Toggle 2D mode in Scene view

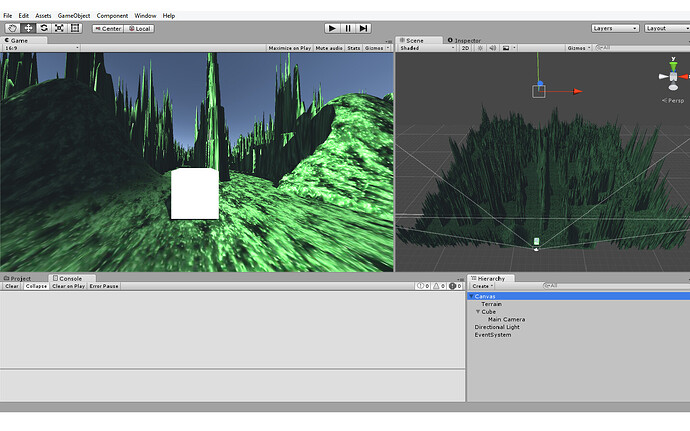[465, 48]
